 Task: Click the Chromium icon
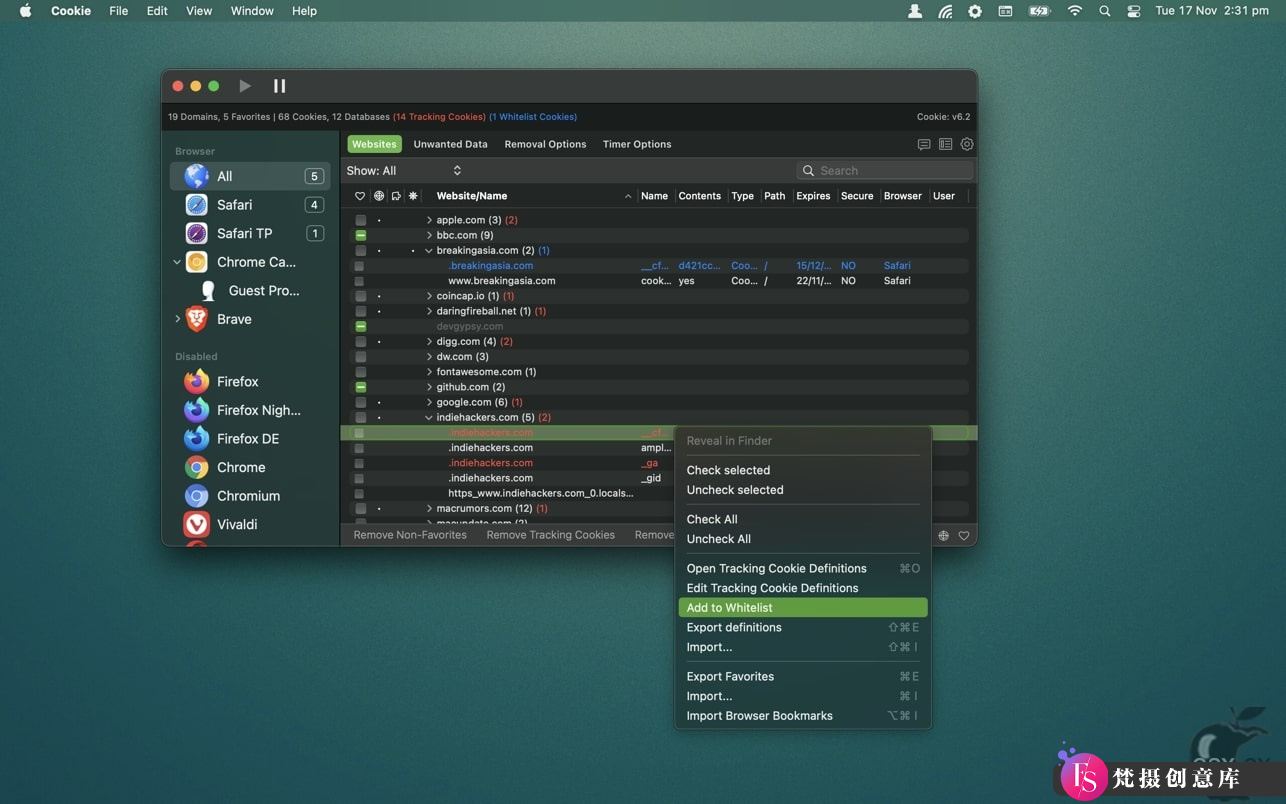tap(197, 496)
